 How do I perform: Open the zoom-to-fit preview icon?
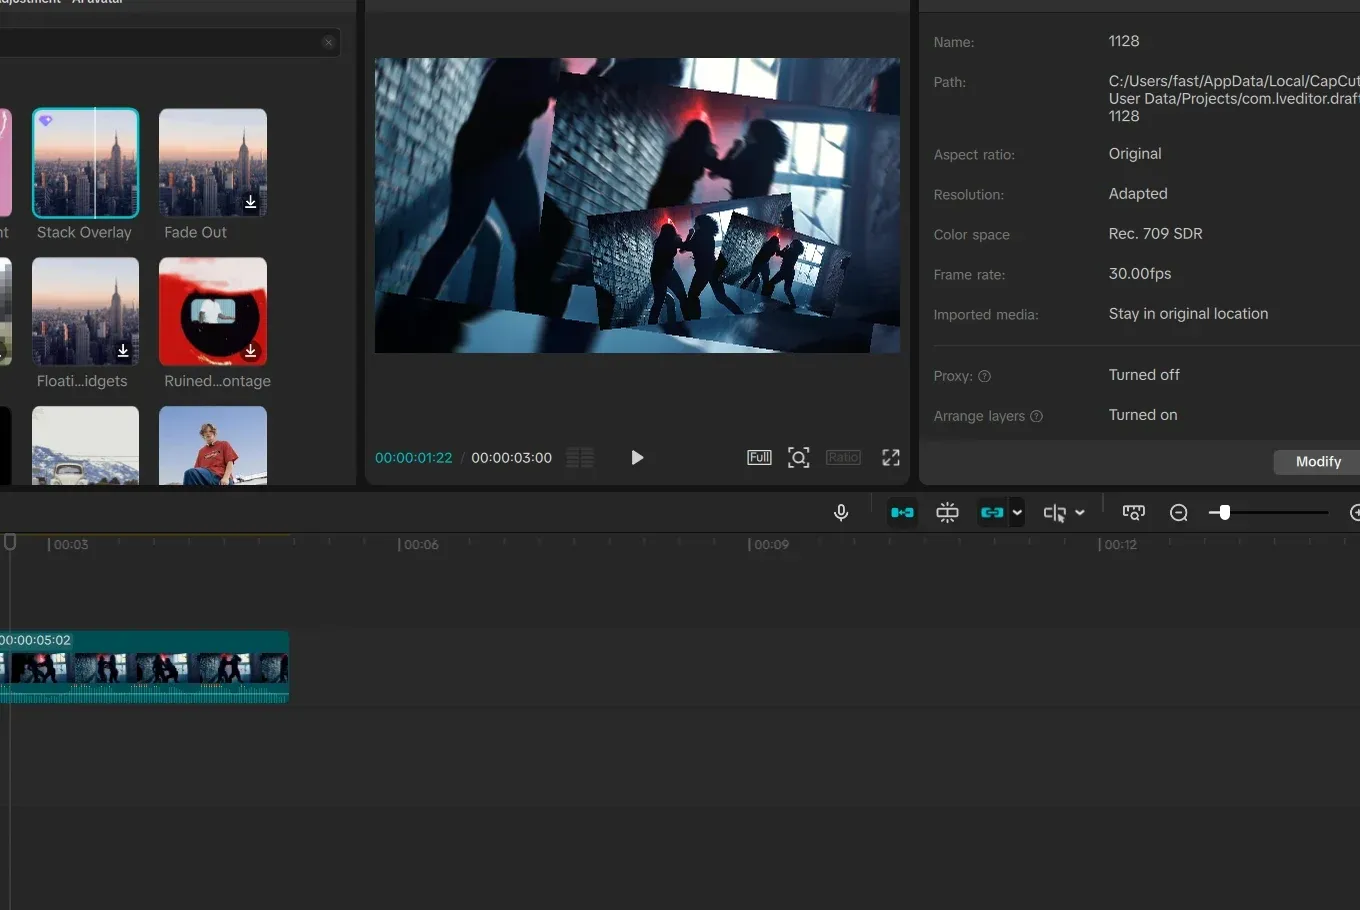pyautogui.click(x=798, y=458)
